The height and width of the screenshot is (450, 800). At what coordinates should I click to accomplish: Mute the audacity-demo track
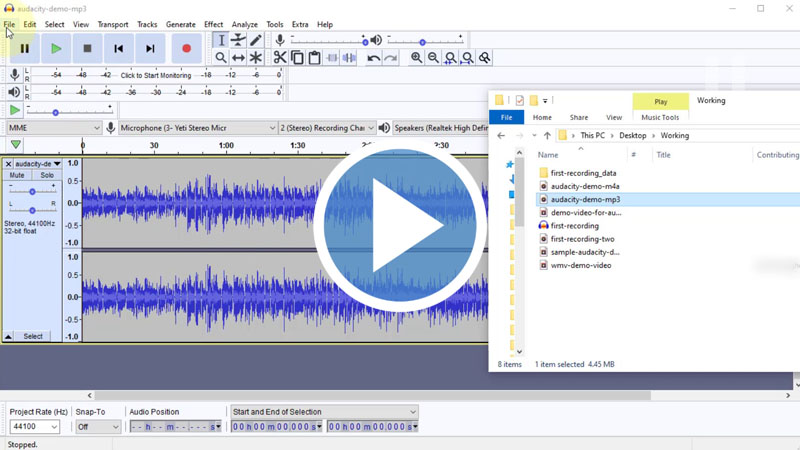(x=17, y=176)
